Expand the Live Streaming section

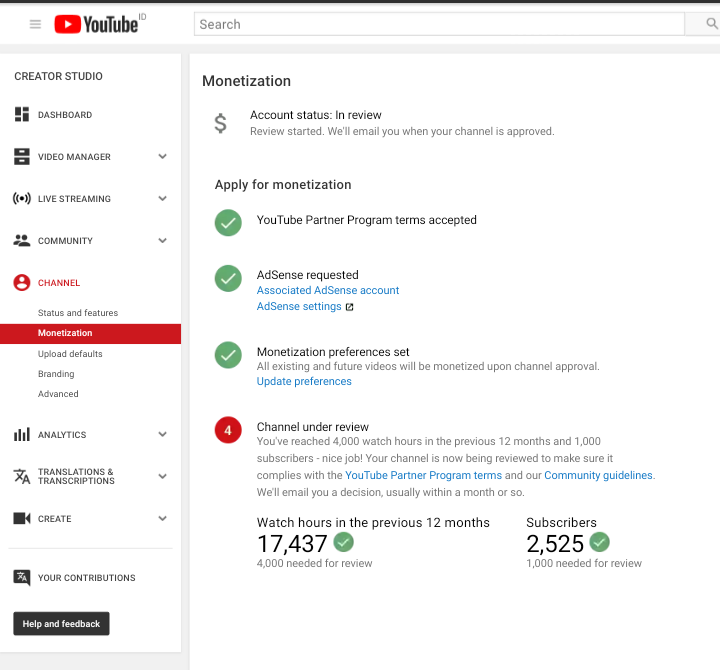coord(163,199)
